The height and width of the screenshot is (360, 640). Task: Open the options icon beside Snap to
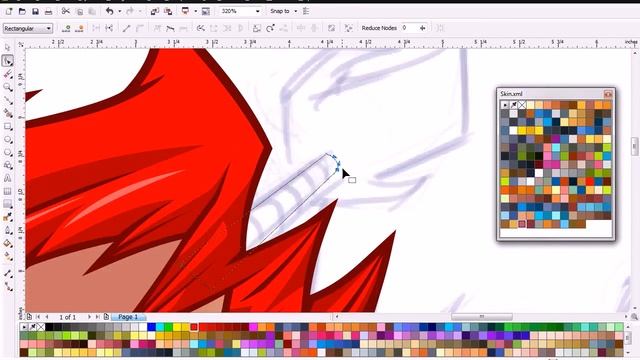(306, 11)
